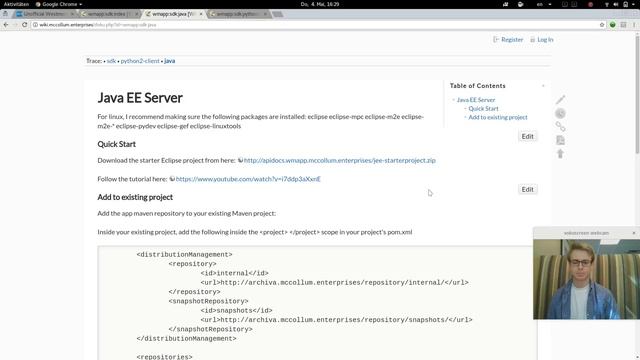The image size is (640, 360).
Task: Collapse the Table of Contents box
Action: tap(543, 86)
